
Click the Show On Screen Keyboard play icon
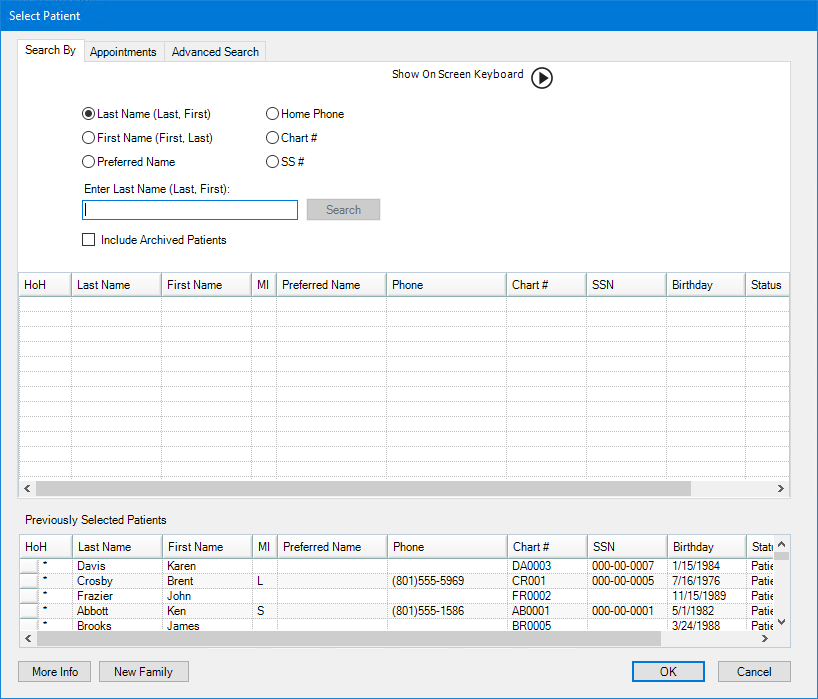click(x=541, y=78)
